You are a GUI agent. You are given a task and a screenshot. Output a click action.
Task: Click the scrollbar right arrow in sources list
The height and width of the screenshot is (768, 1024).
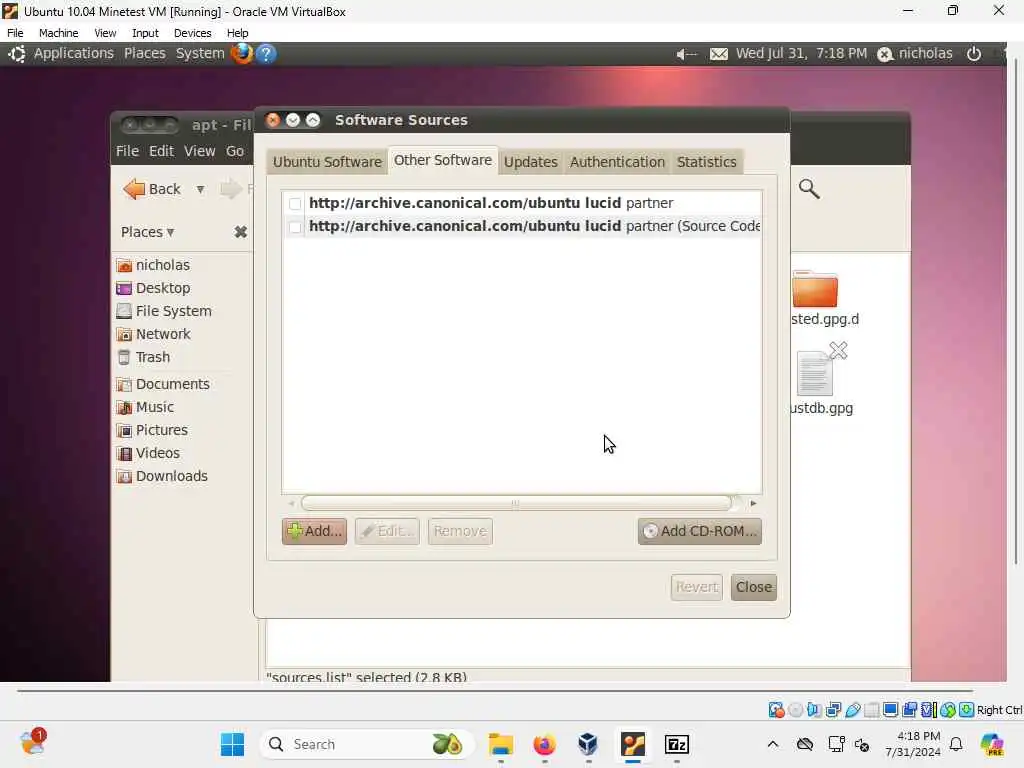point(753,503)
